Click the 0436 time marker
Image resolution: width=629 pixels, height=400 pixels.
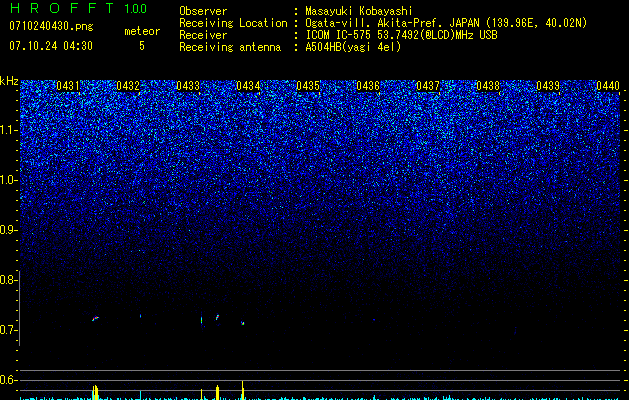click(x=368, y=85)
